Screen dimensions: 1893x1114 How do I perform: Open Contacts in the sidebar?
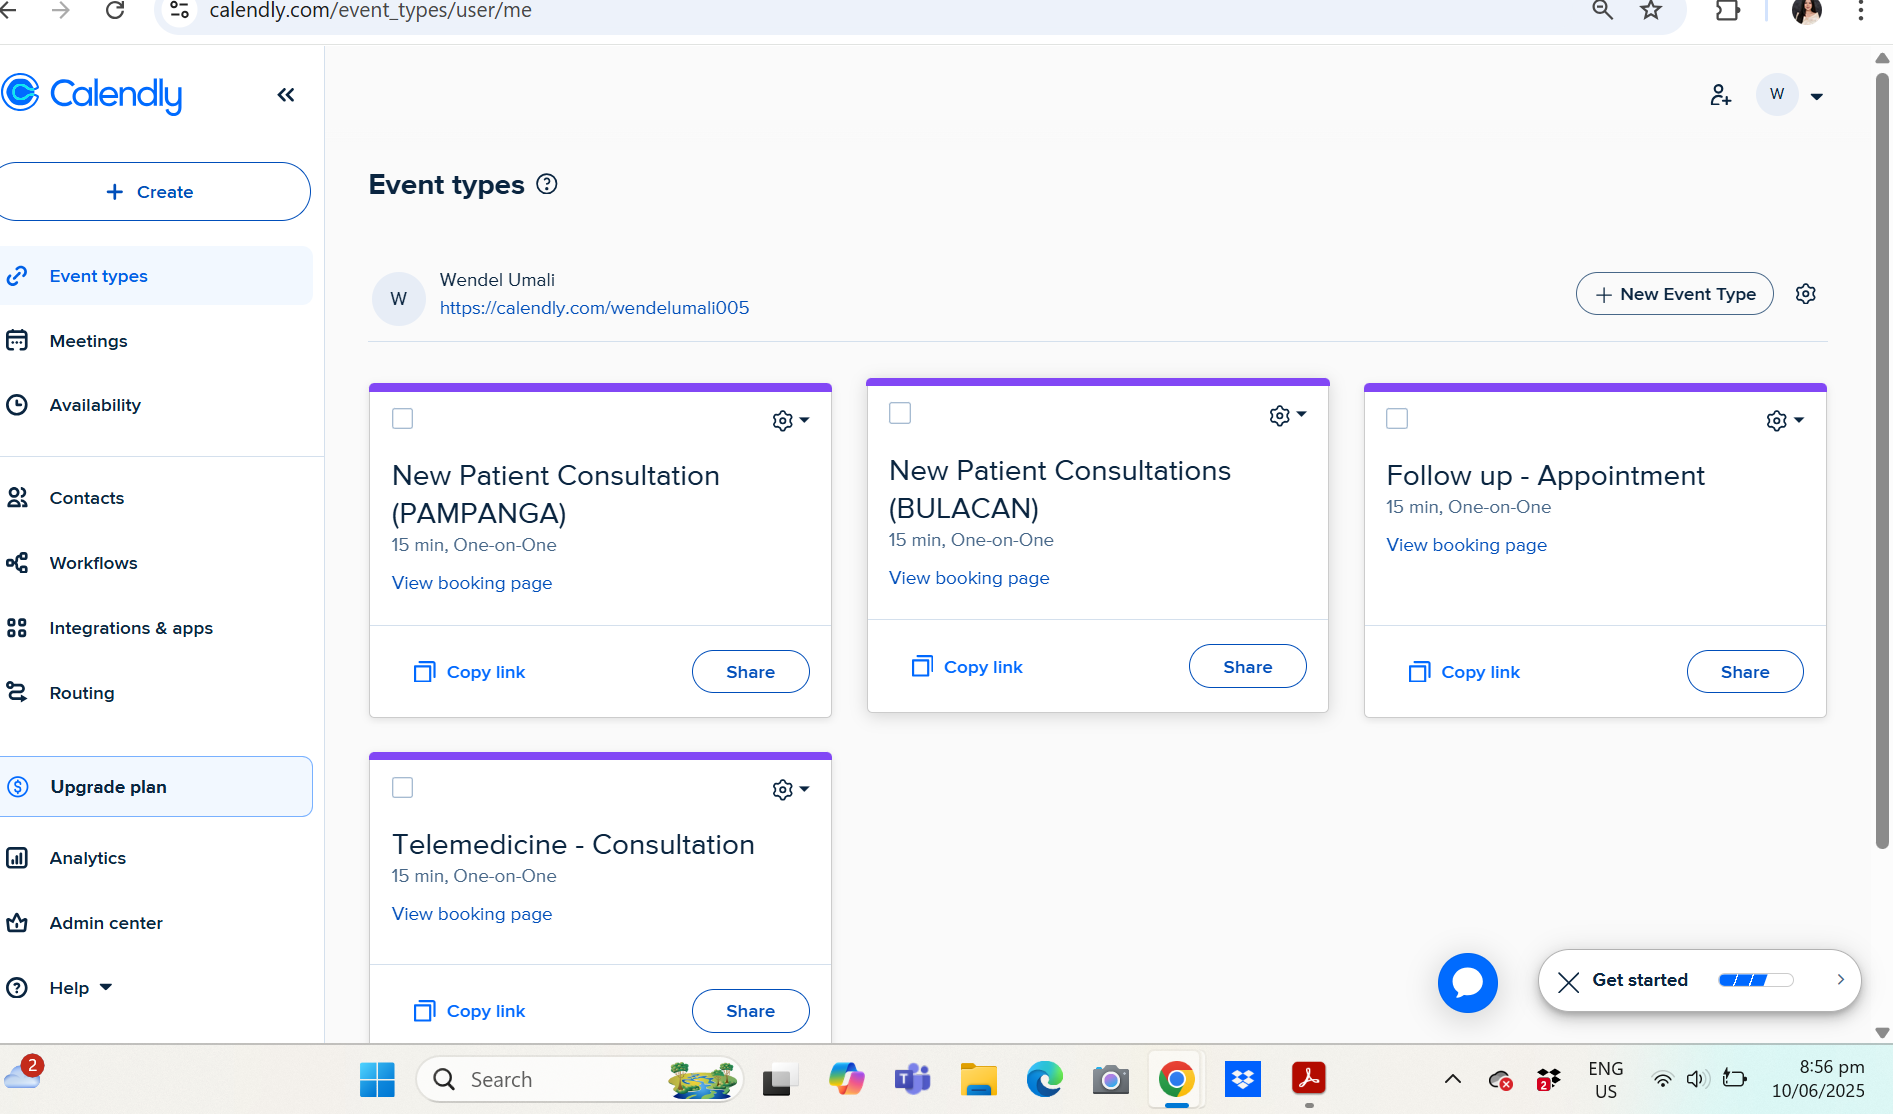tap(156, 498)
